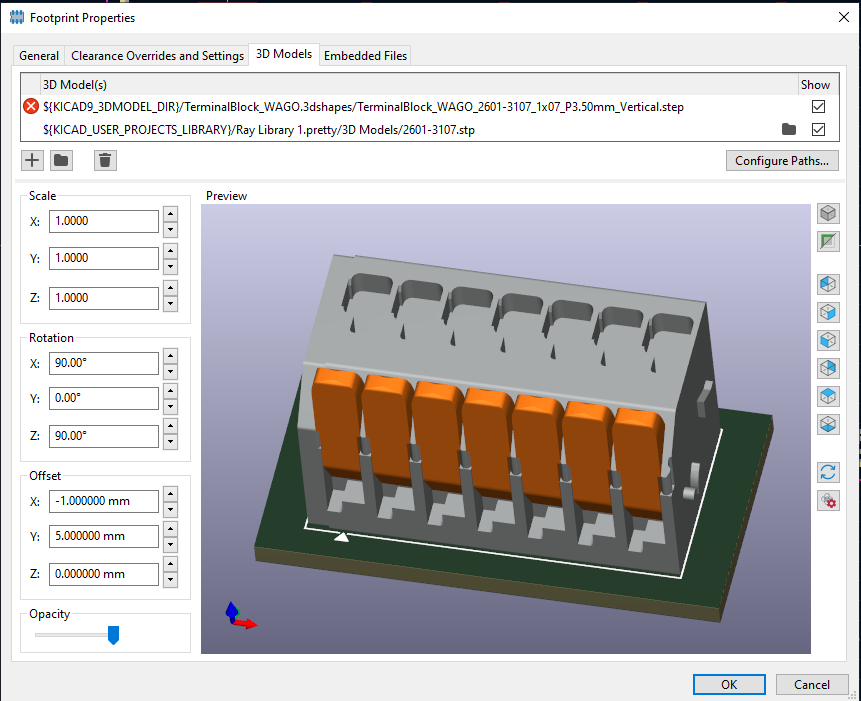Toggle board body display icon
This screenshot has width=861, height=701.
(828, 241)
